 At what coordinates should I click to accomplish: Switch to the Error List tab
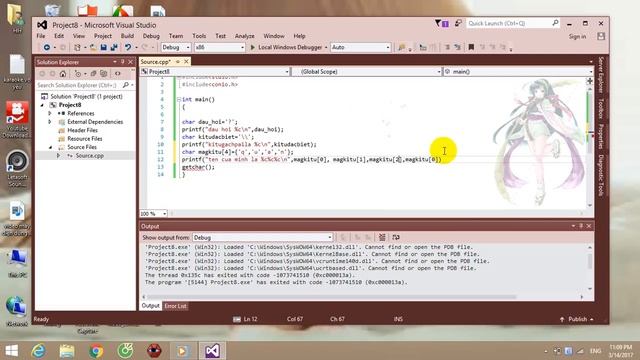176,306
